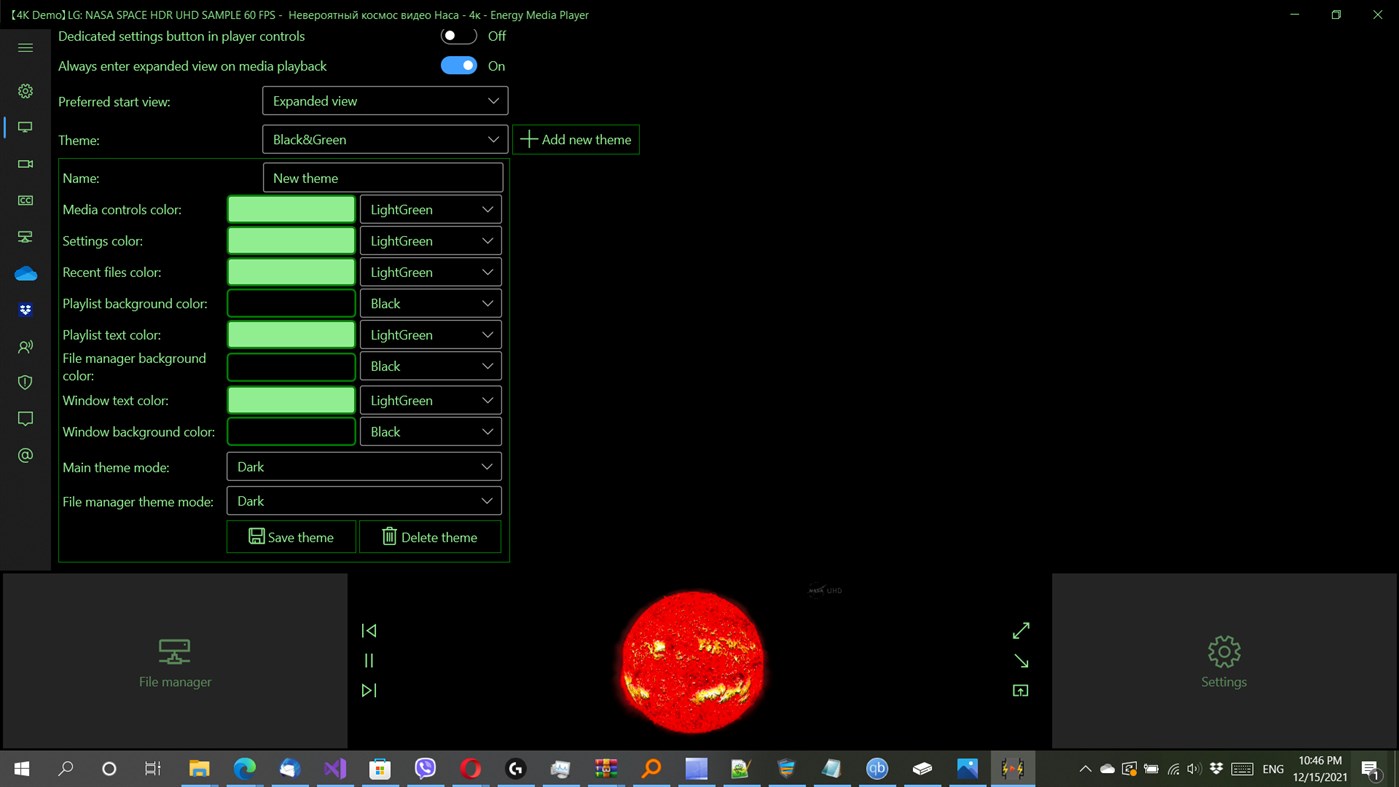
Task: Pause the playing video
Action: point(368,660)
